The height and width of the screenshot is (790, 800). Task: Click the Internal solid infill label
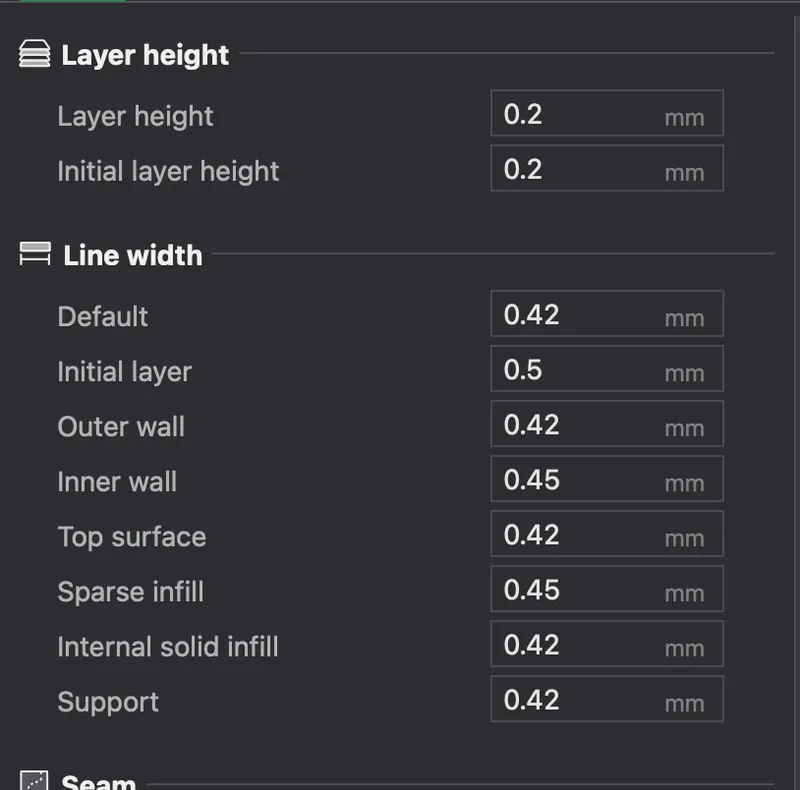(x=168, y=647)
